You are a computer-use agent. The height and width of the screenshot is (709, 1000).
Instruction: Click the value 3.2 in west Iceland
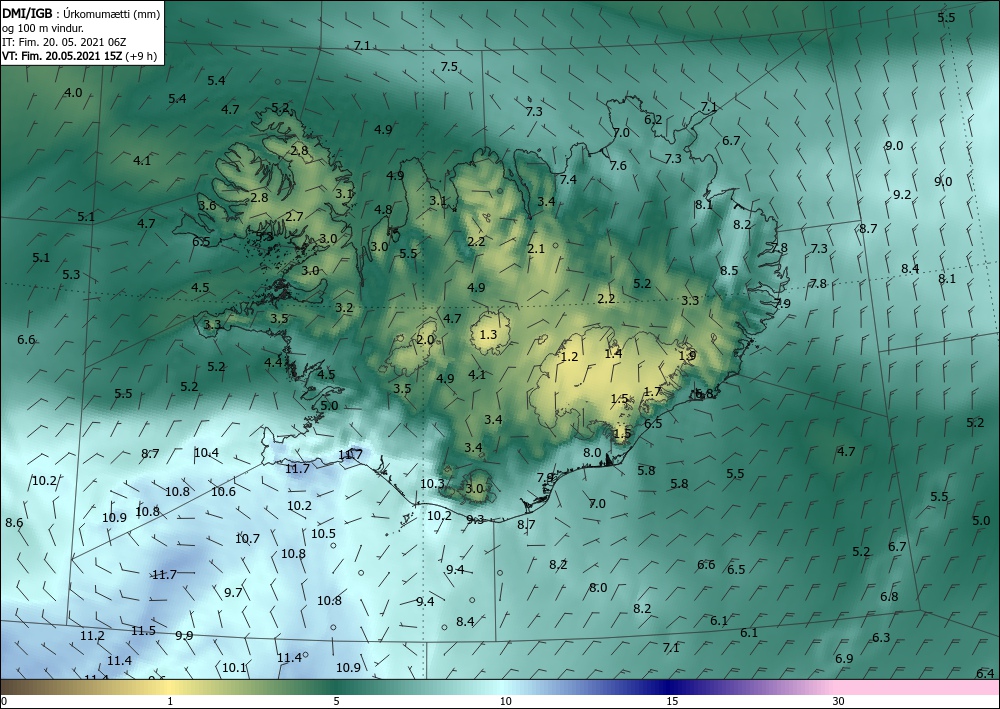pyautogui.click(x=344, y=307)
